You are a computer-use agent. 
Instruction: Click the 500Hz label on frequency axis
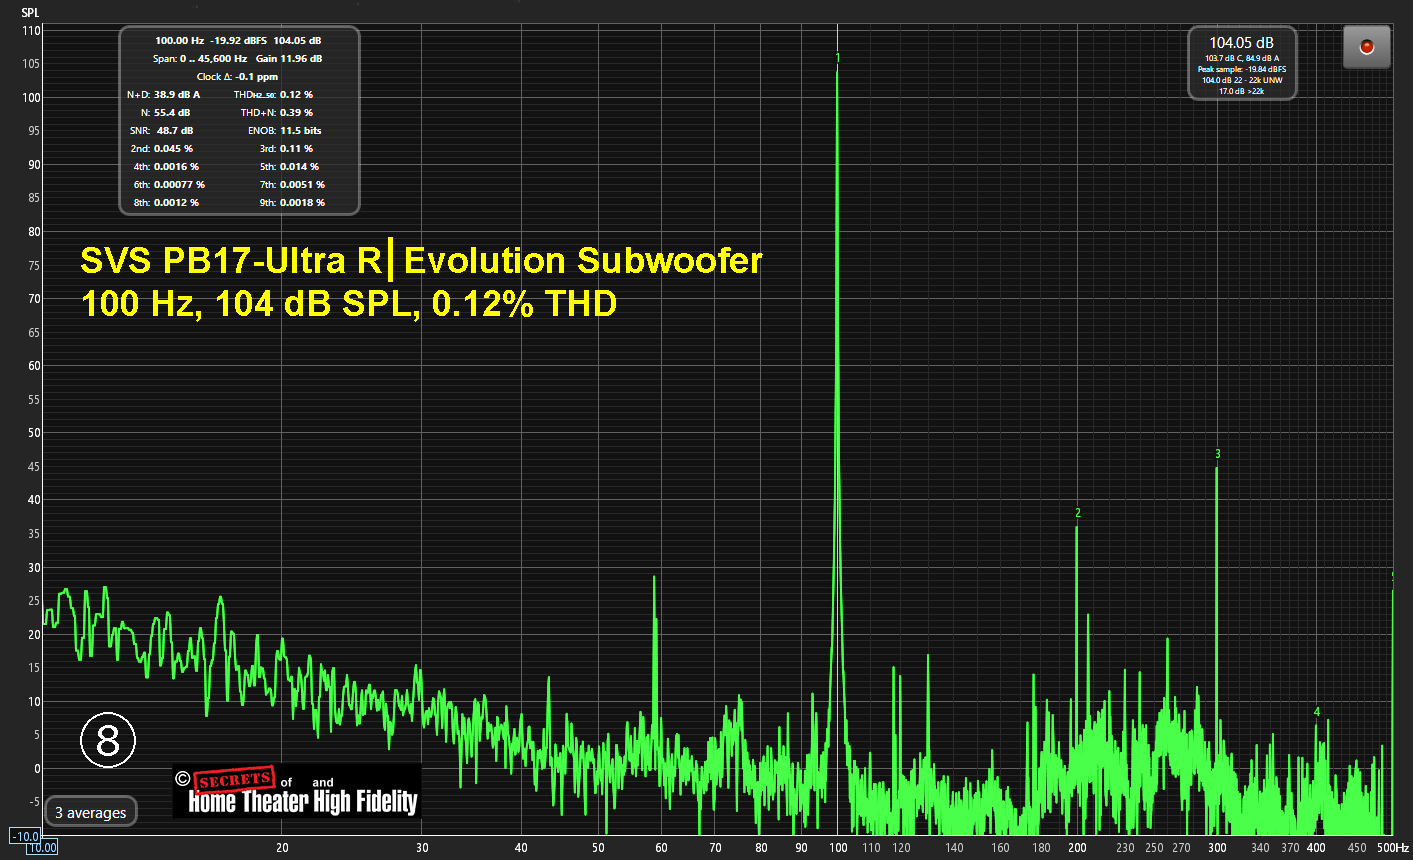(x=1392, y=848)
